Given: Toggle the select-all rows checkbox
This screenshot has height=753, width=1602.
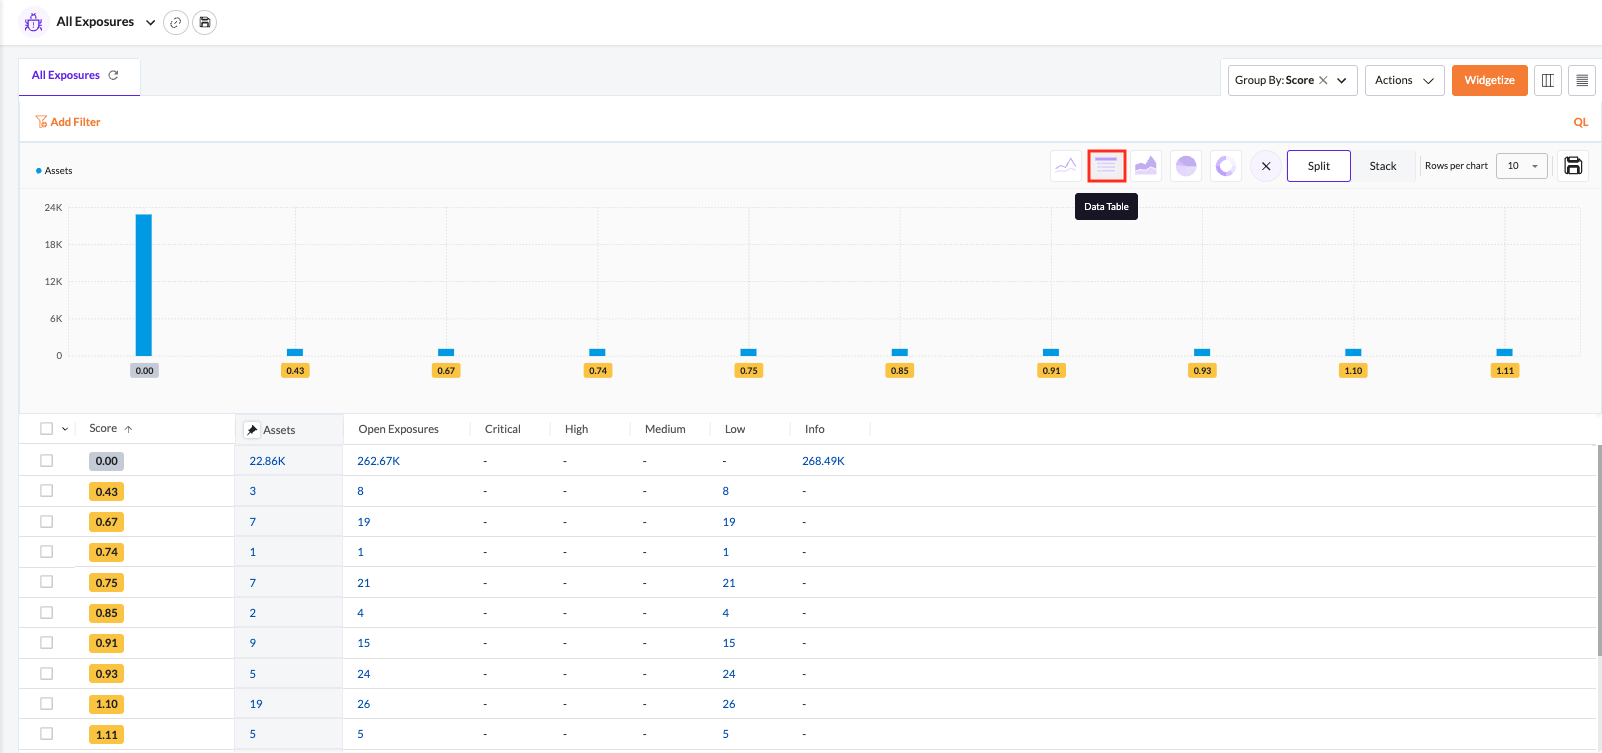Looking at the screenshot, I should click(x=46, y=429).
